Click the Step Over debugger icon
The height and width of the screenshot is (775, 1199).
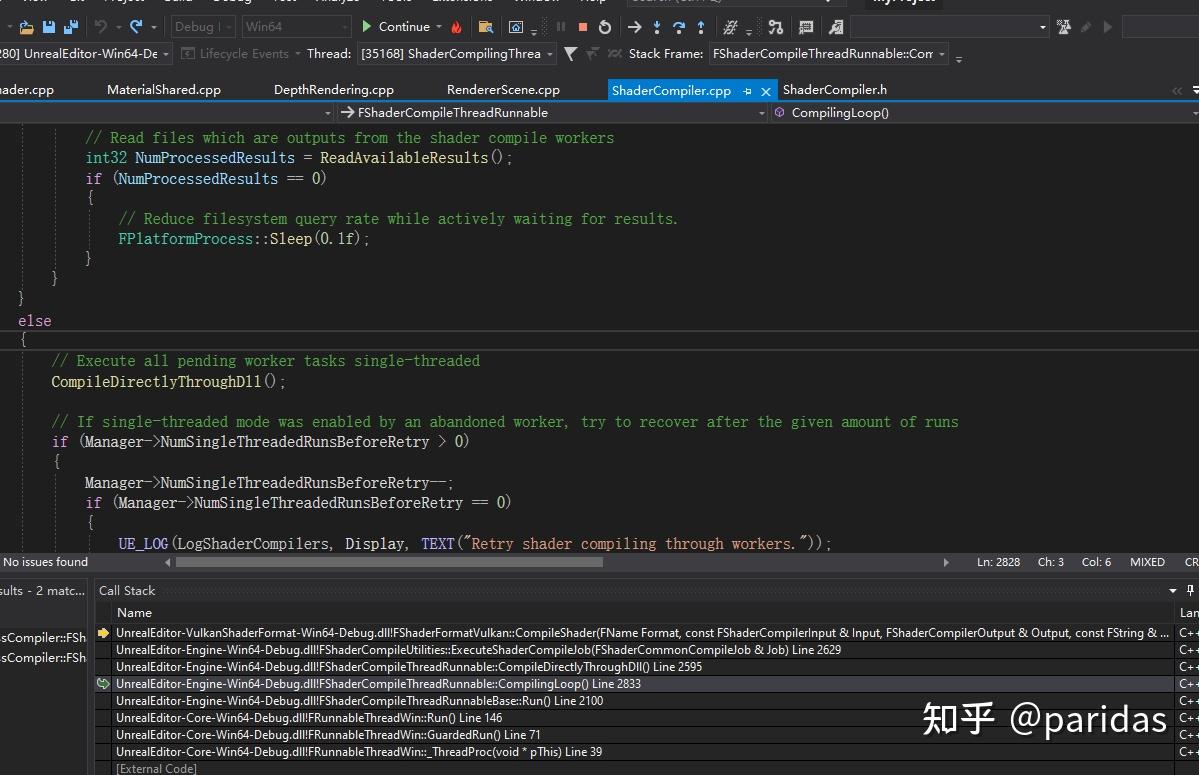point(680,27)
